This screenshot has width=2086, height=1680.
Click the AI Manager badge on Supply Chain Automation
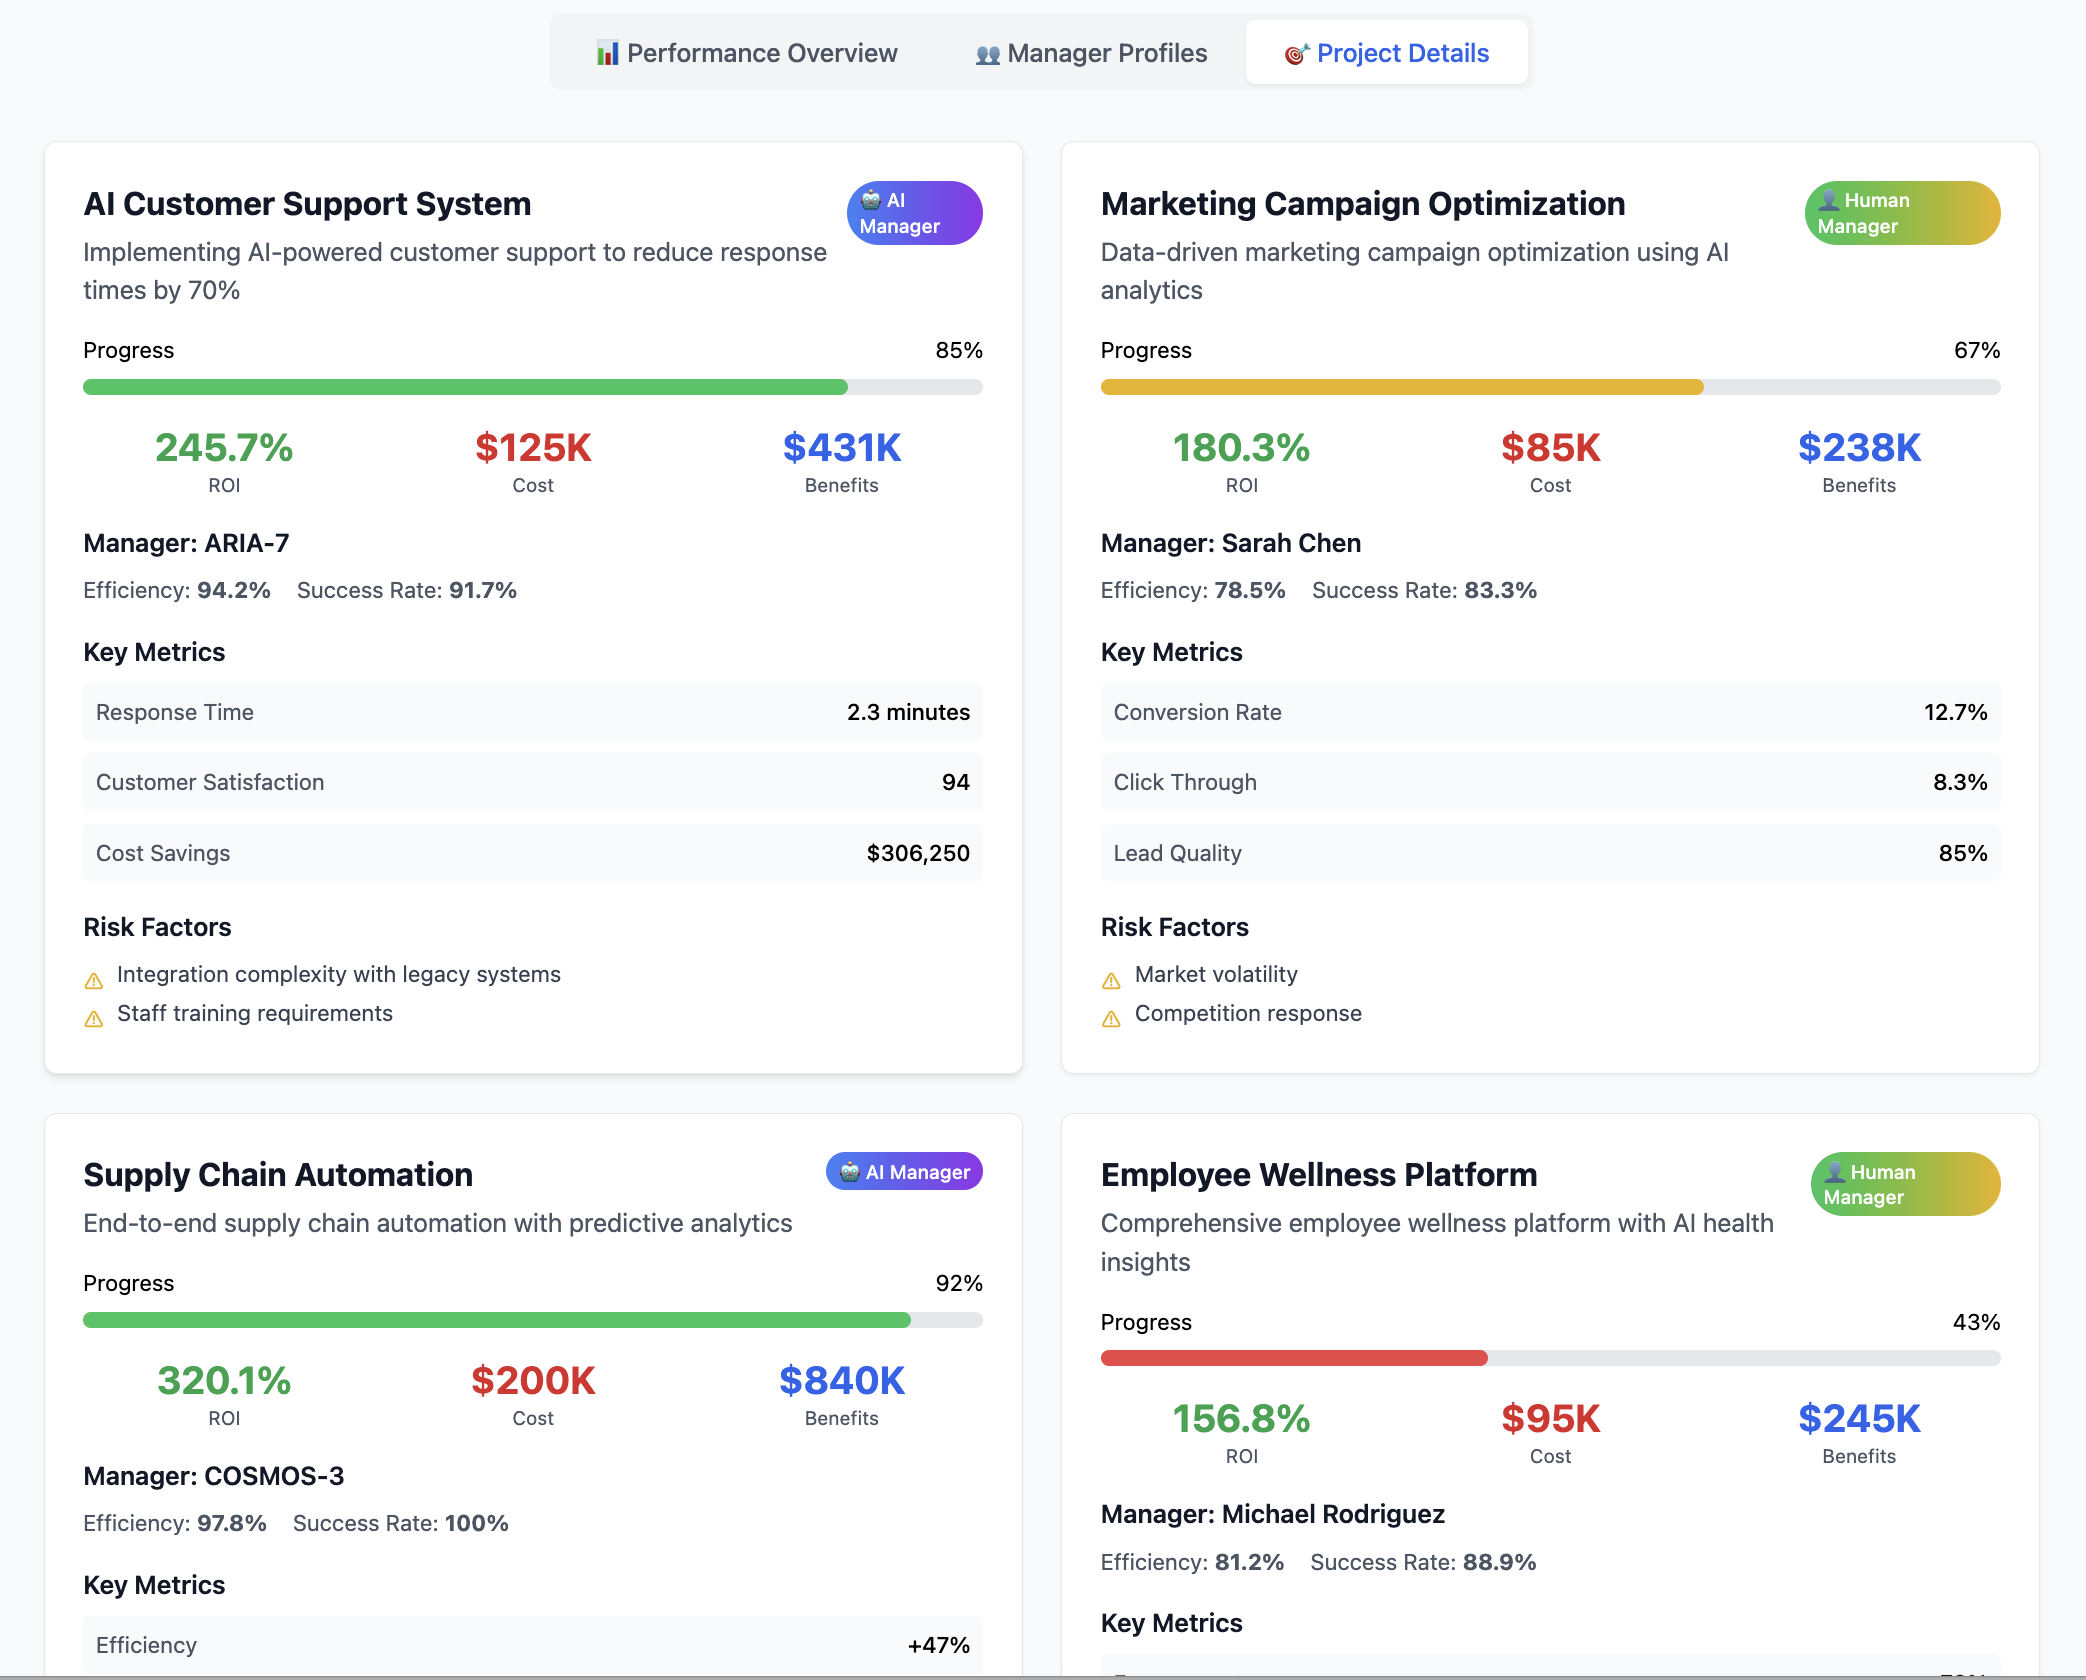click(904, 1172)
